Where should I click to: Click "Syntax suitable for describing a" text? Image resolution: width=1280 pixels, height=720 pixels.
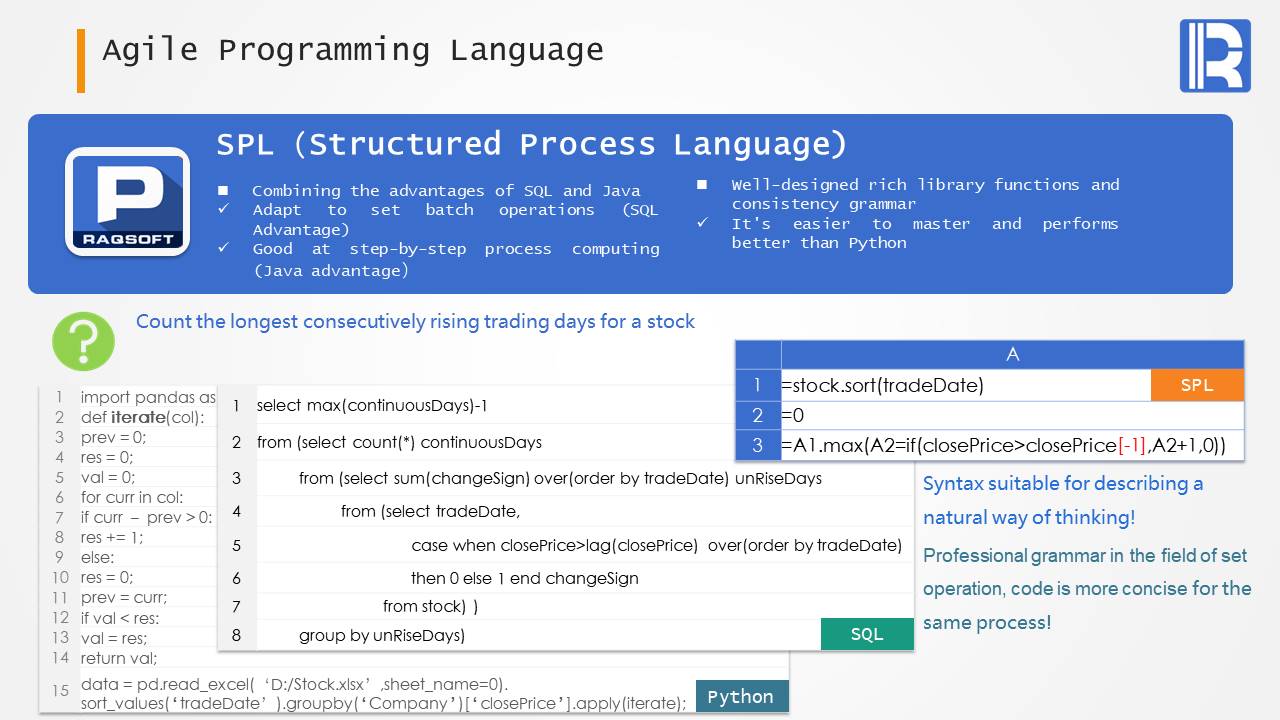click(1062, 484)
